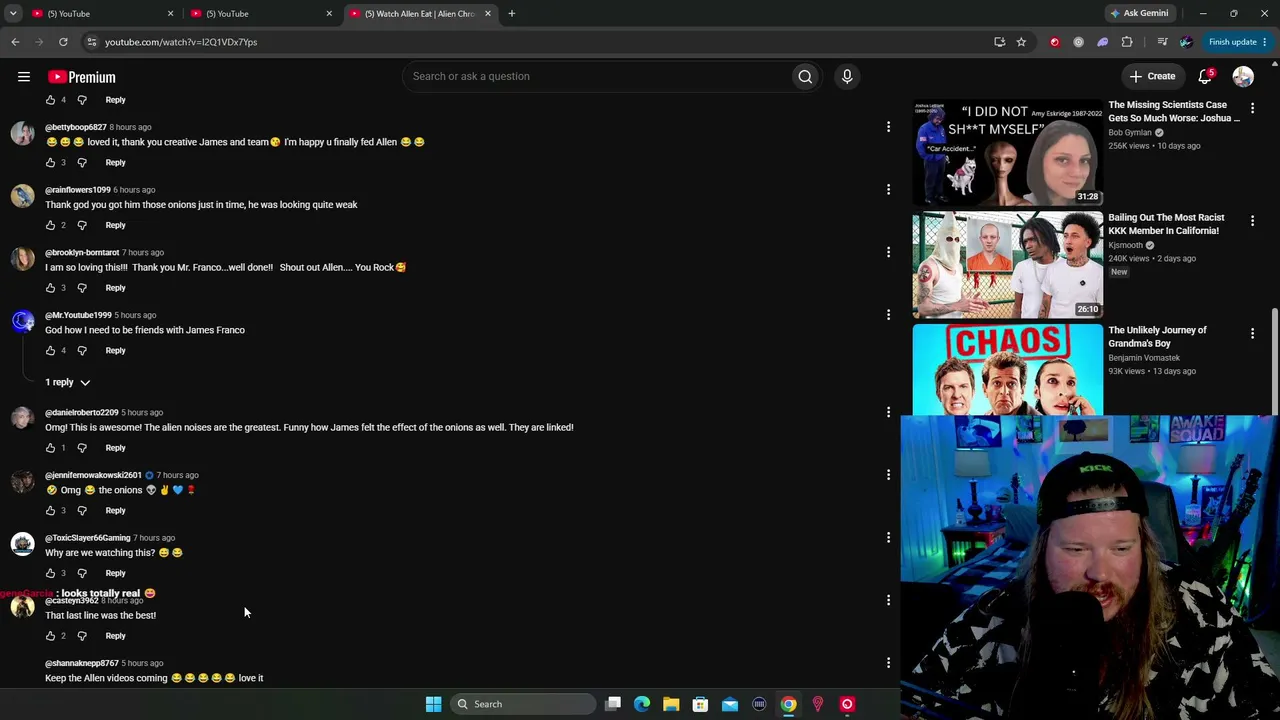View site information icon in address bar
The width and height of the screenshot is (1280, 720).
point(91,42)
